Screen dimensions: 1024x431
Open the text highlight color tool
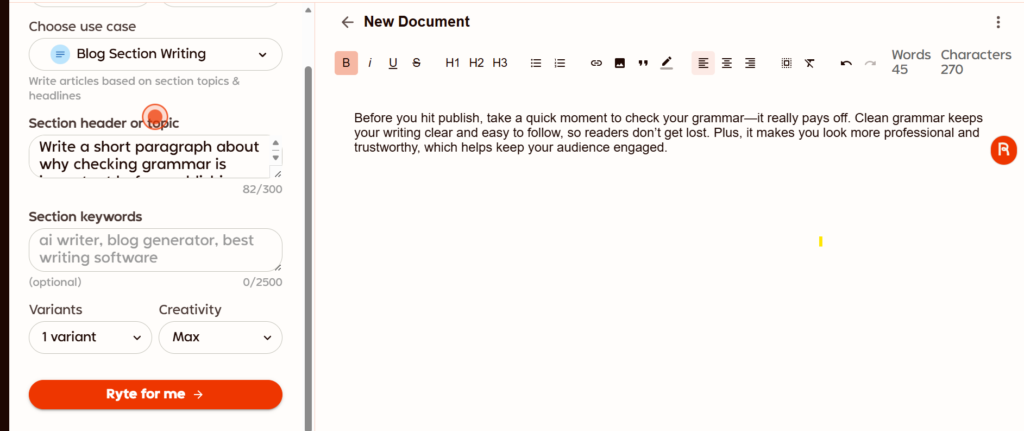pos(667,63)
